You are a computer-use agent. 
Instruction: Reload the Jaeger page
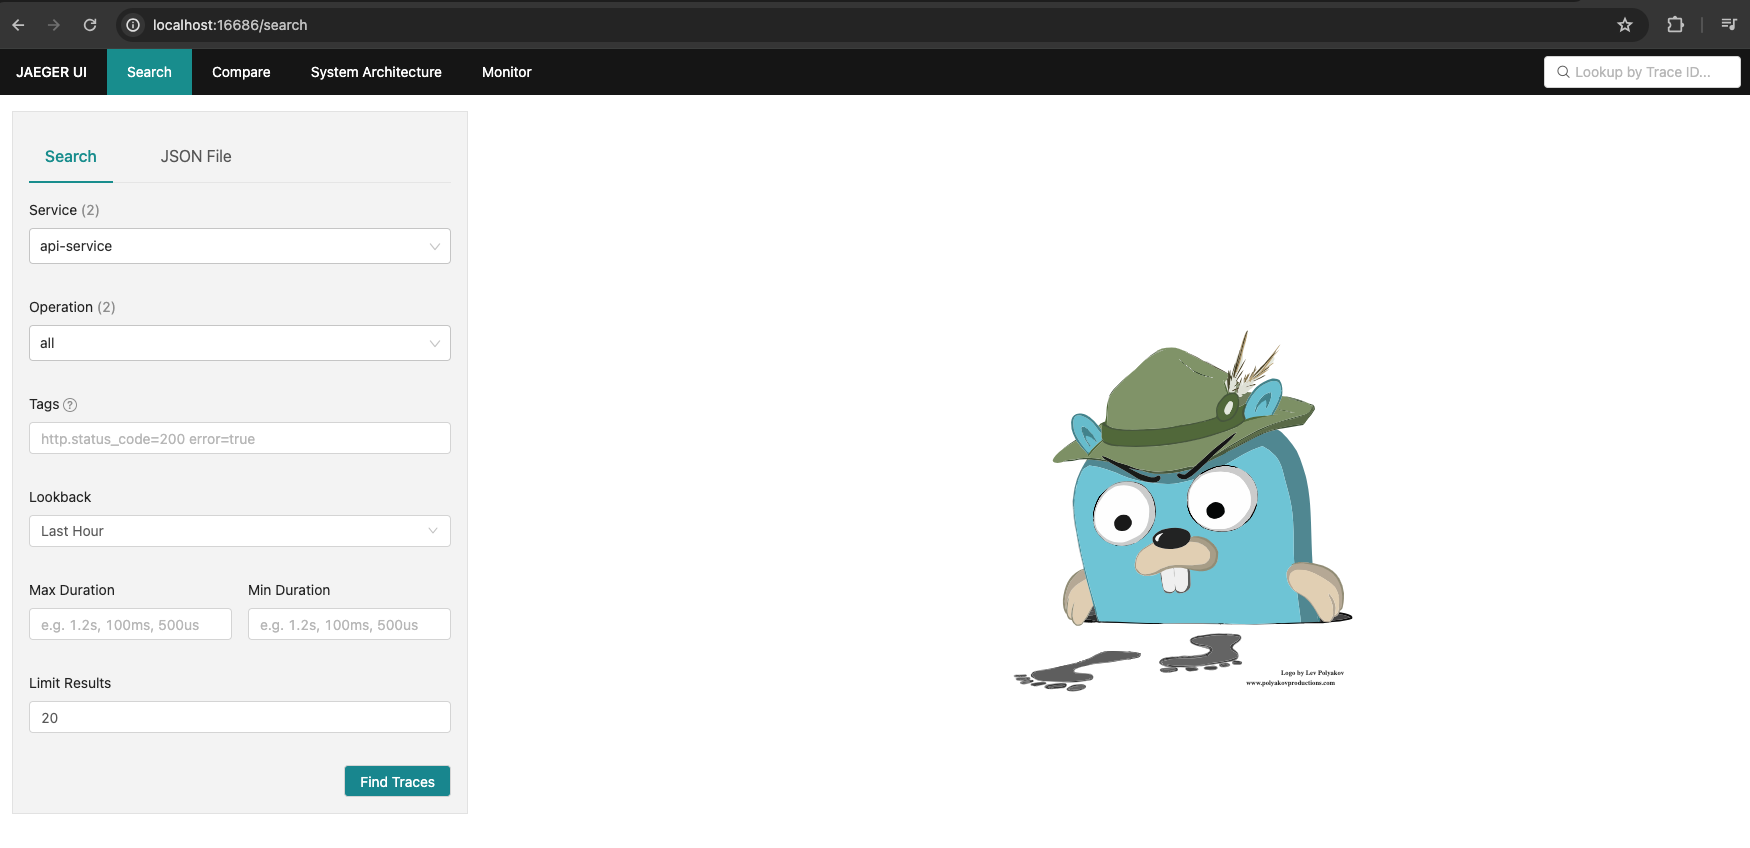[x=90, y=25]
